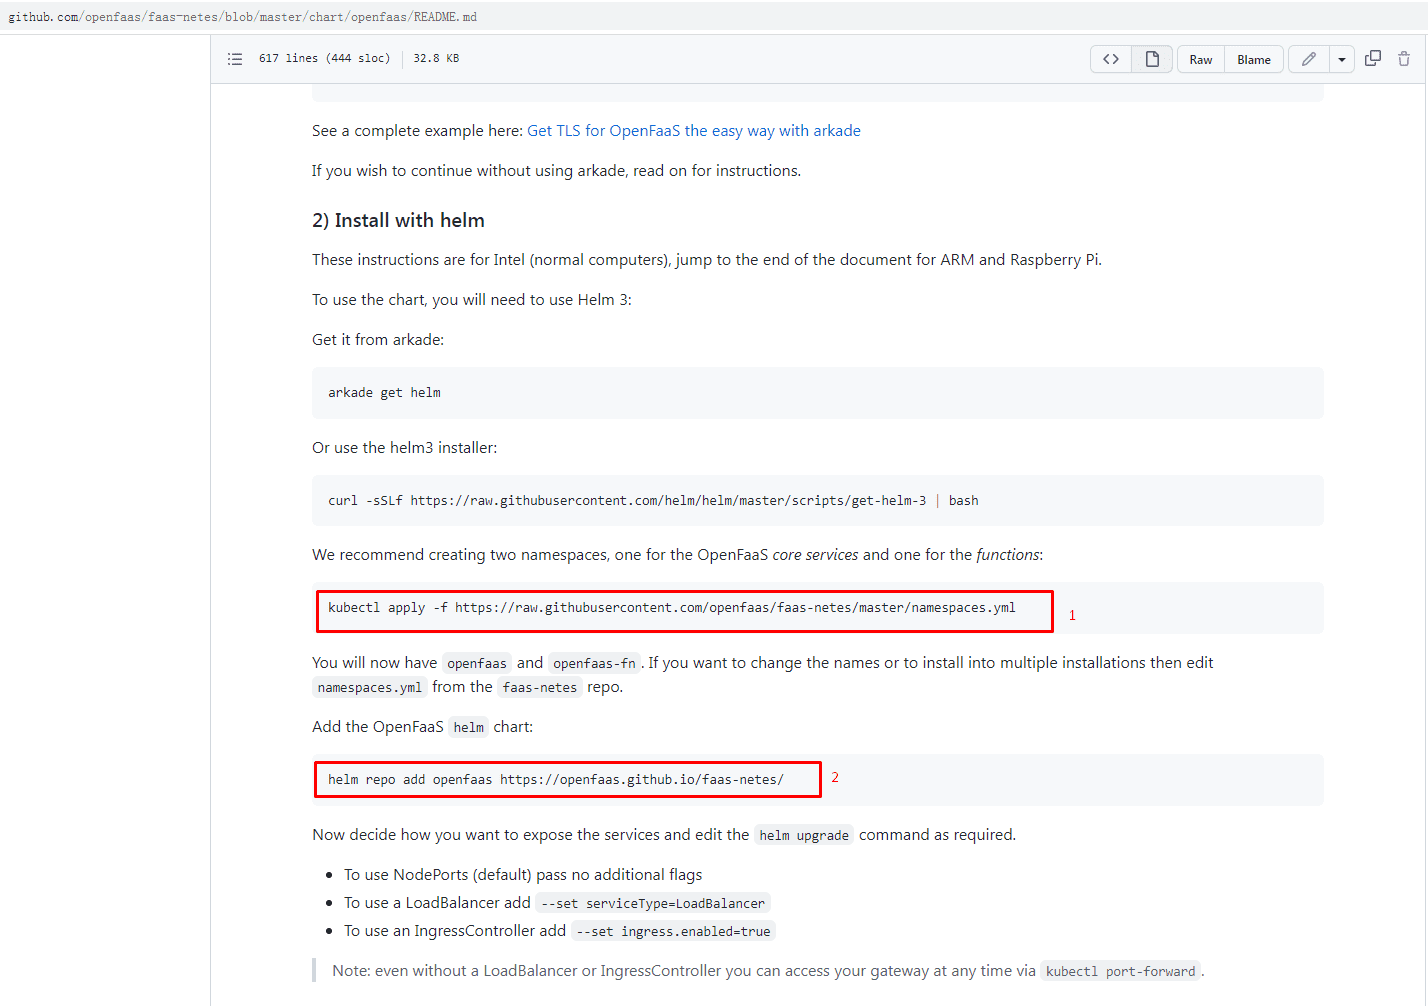Click the inline 'faas-netes' code text
The image size is (1428, 1006).
540,687
